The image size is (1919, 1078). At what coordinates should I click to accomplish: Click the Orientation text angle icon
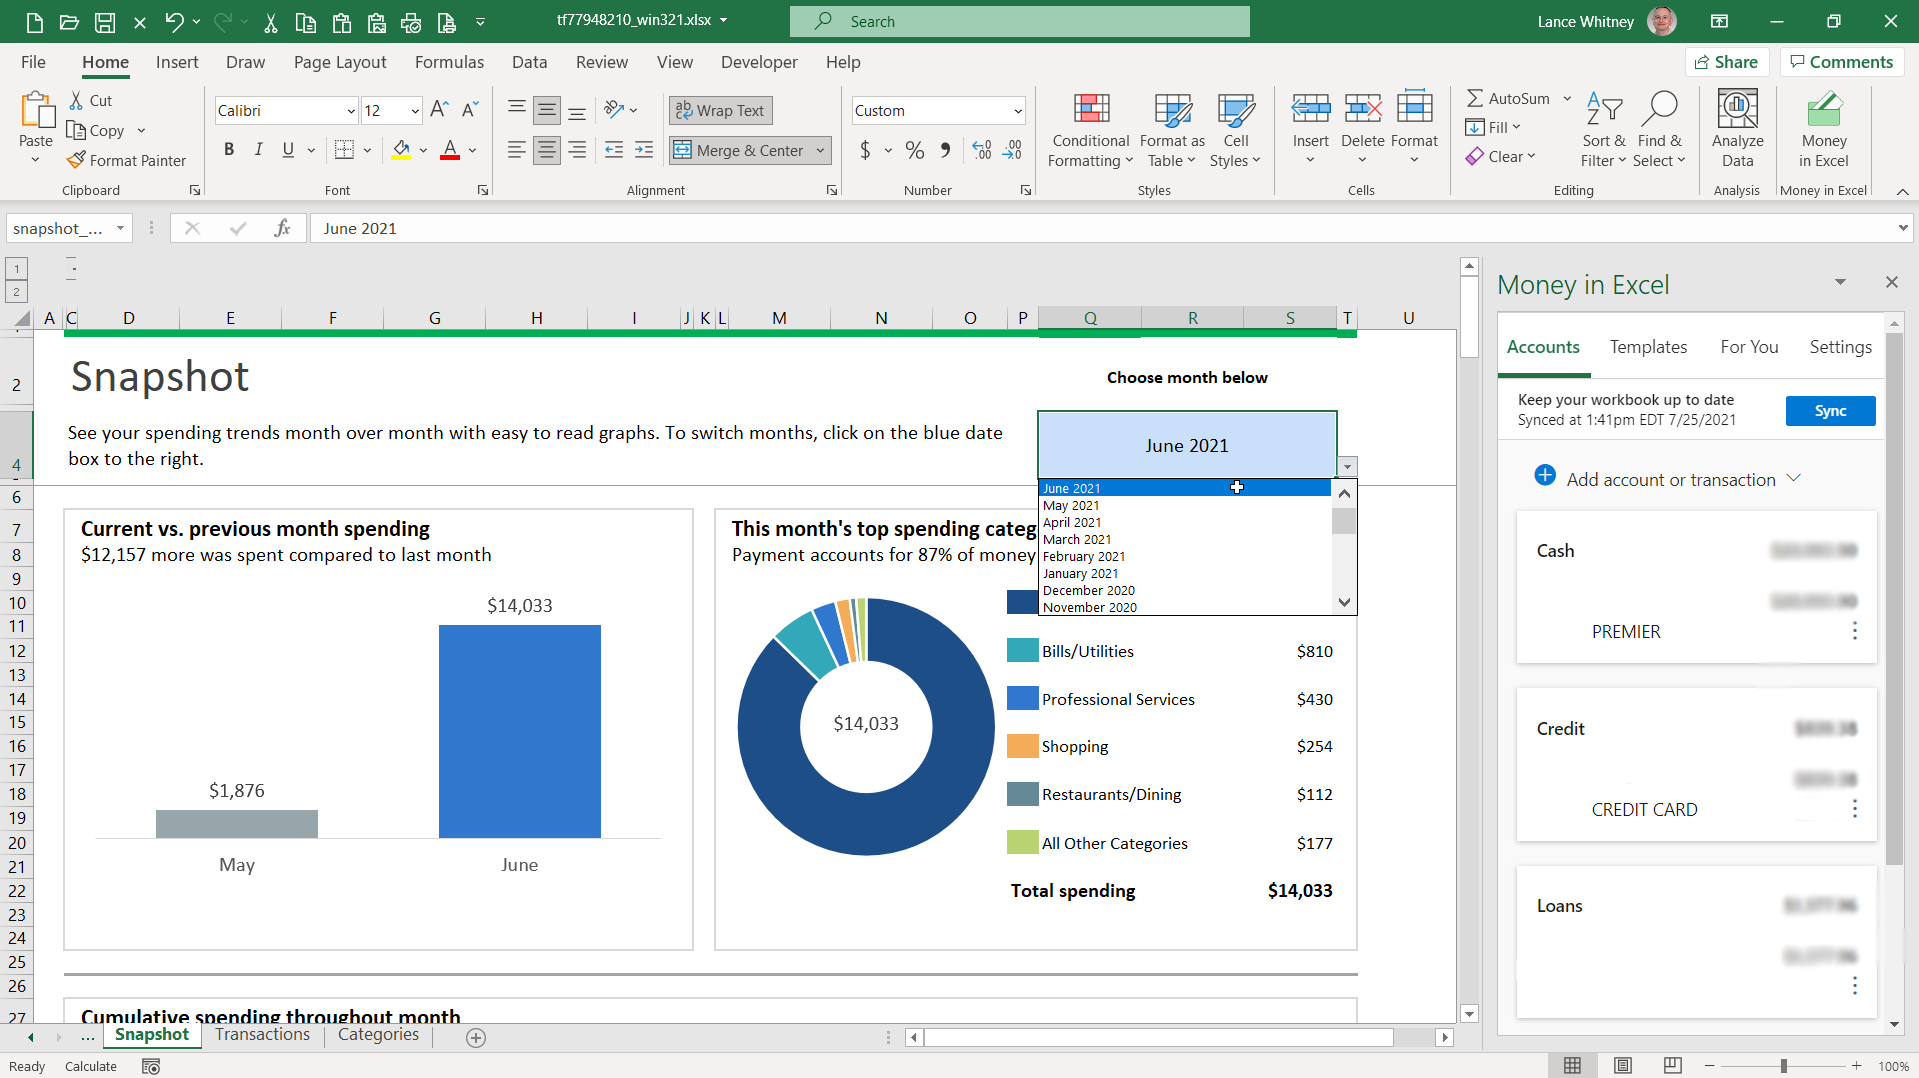point(614,110)
